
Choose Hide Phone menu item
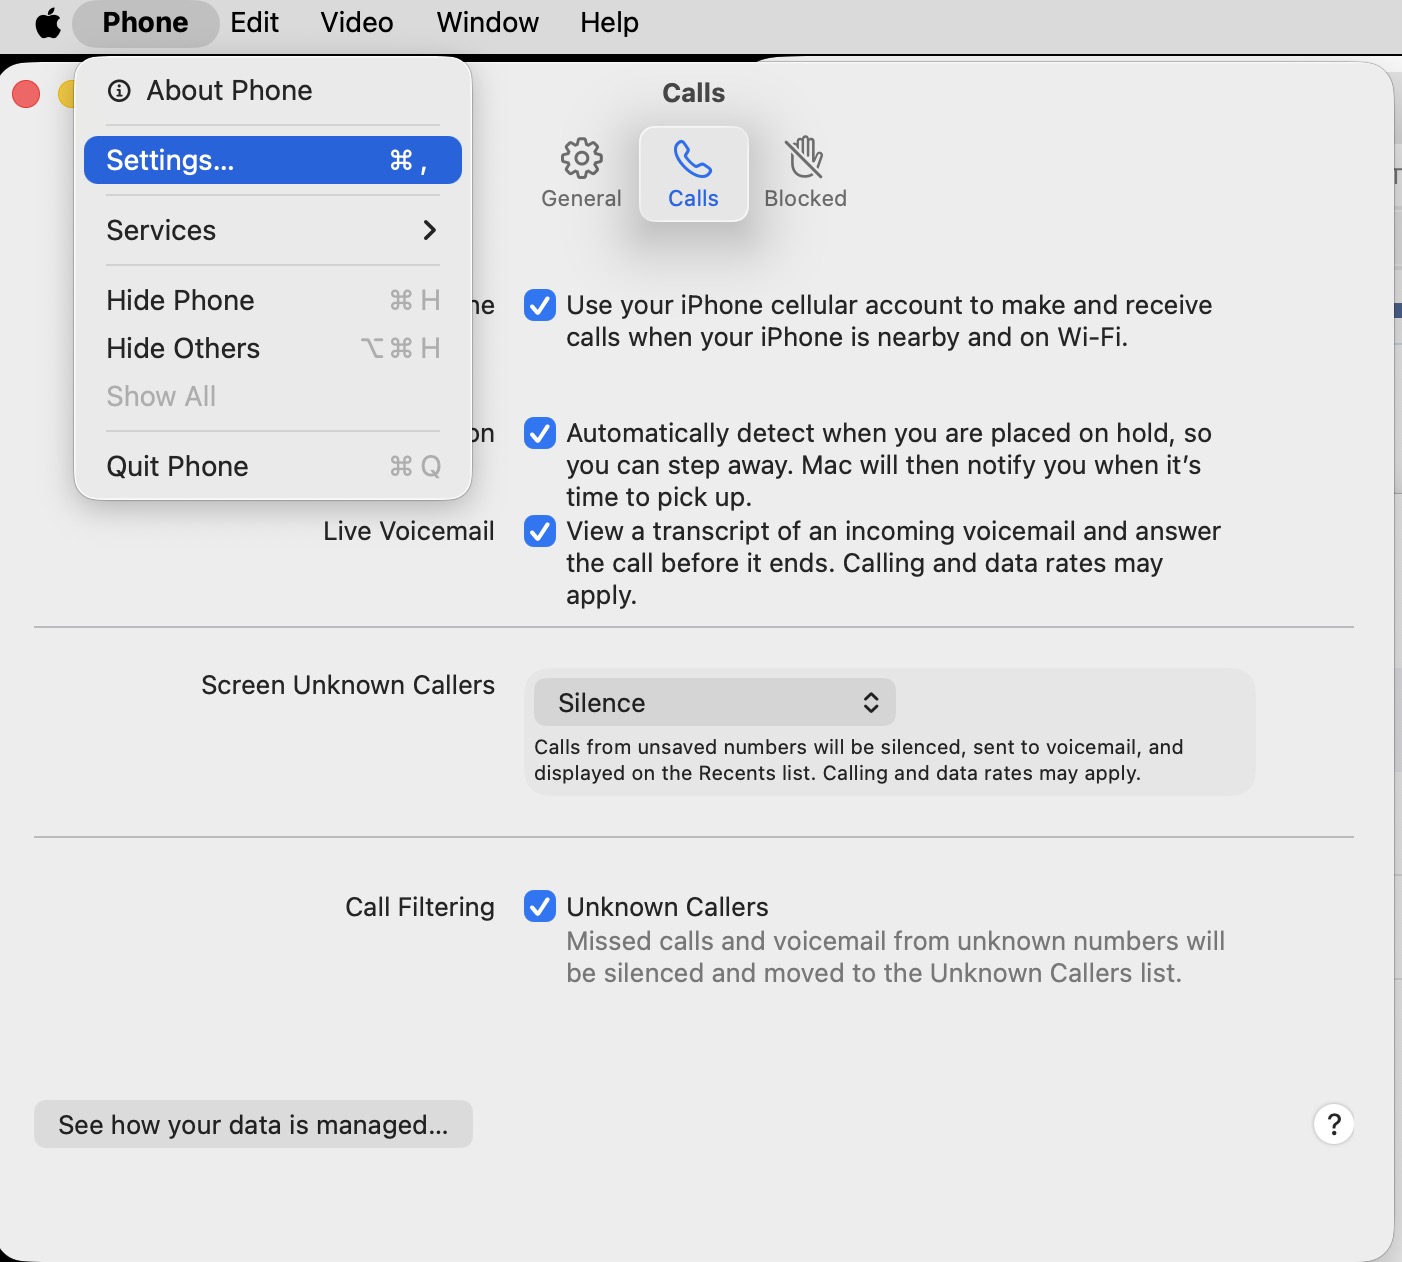pyautogui.click(x=272, y=300)
